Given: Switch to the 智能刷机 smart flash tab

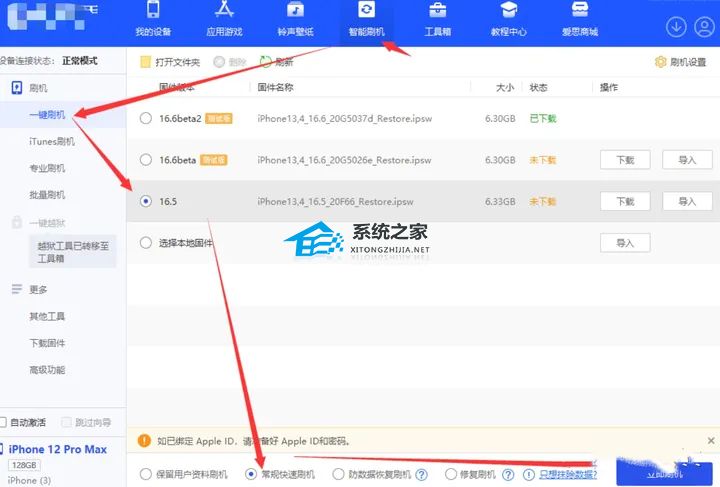Looking at the screenshot, I should point(365,19).
